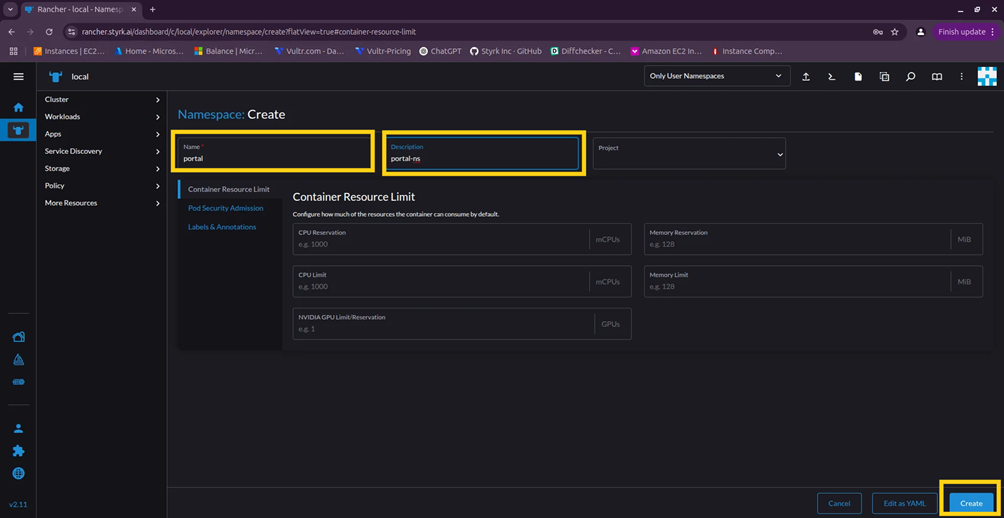Open the Amazon EC2 In... bookmark
This screenshot has width=1004, height=518.
(x=667, y=51)
